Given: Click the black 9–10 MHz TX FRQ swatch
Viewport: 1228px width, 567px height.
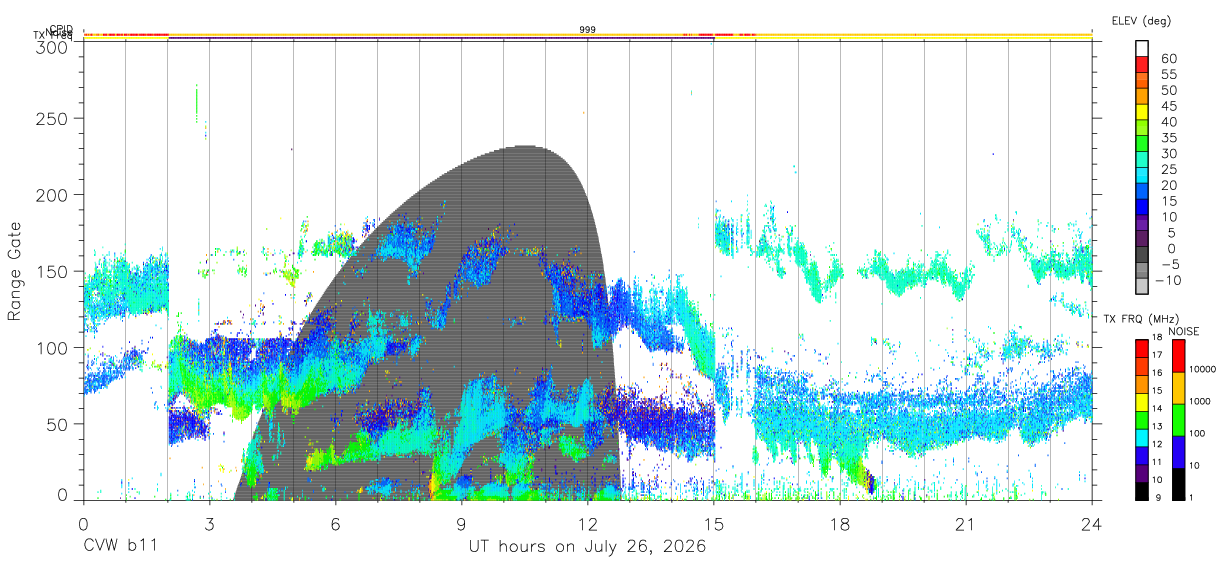Looking at the screenshot, I should (x=1142, y=489).
